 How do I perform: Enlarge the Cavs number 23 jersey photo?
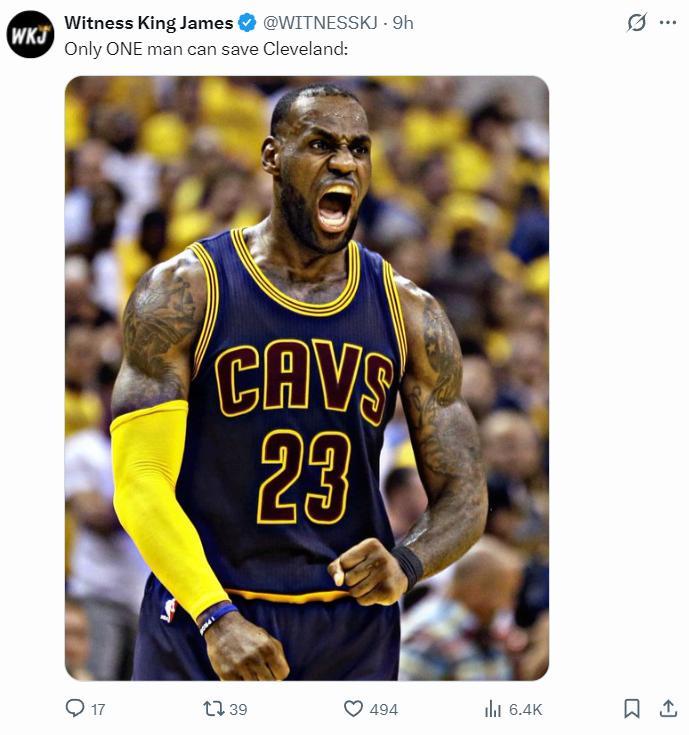click(x=306, y=378)
